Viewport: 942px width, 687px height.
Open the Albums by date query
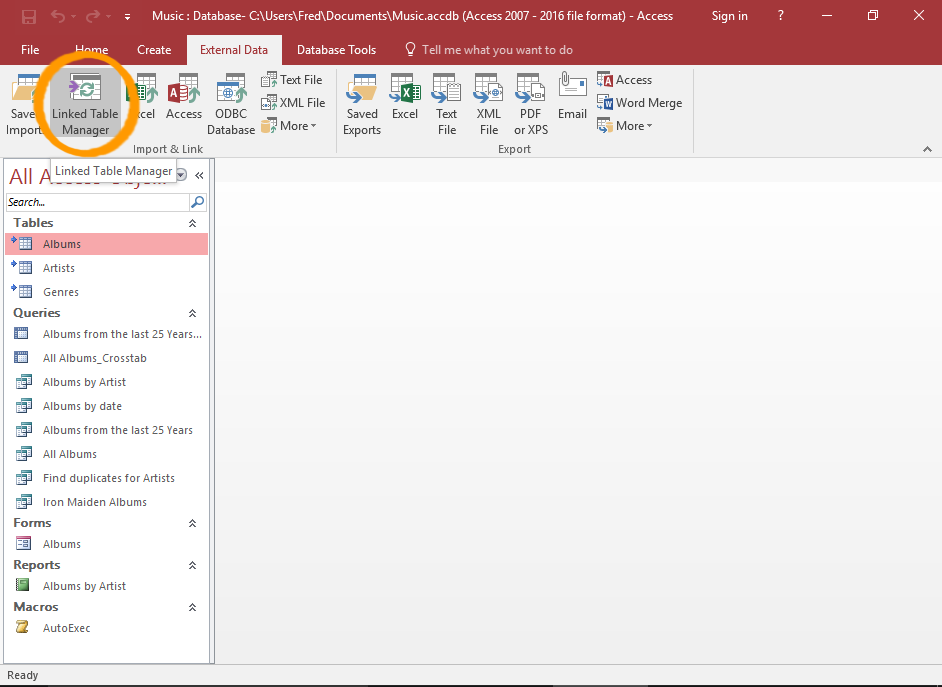107,406
